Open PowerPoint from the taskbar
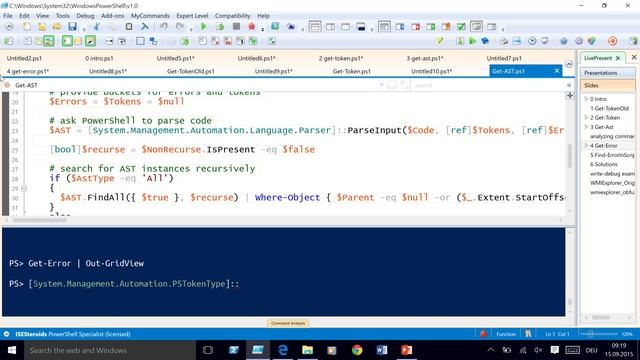 pyautogui.click(x=407, y=350)
